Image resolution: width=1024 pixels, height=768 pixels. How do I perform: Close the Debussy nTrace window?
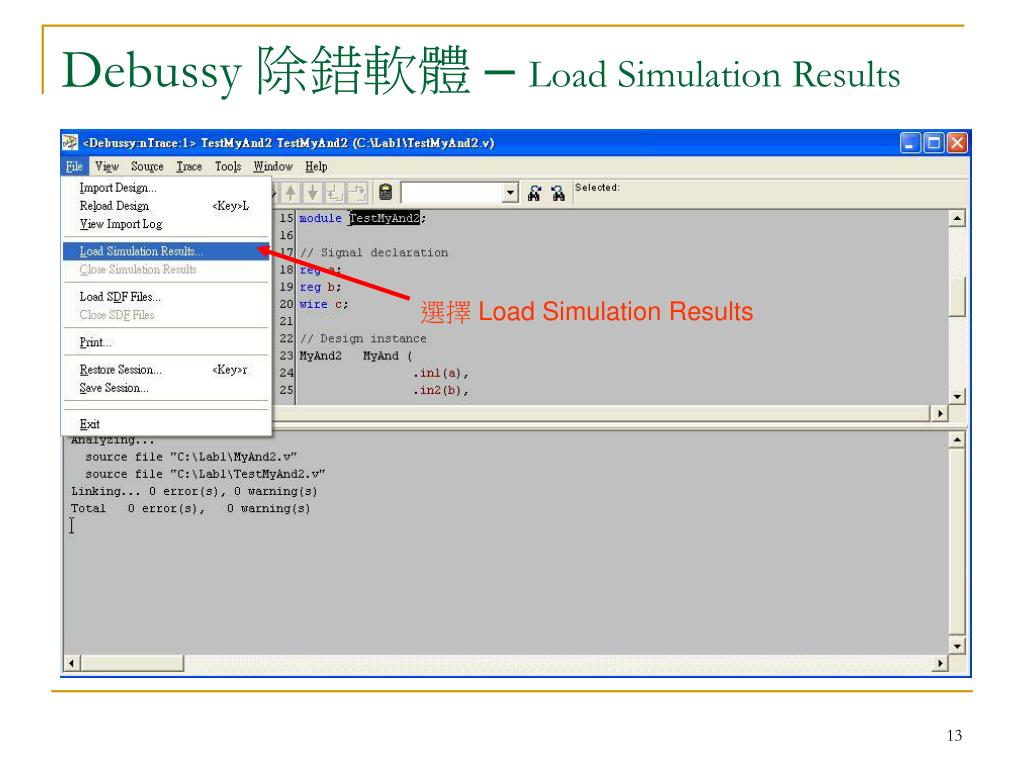957,142
